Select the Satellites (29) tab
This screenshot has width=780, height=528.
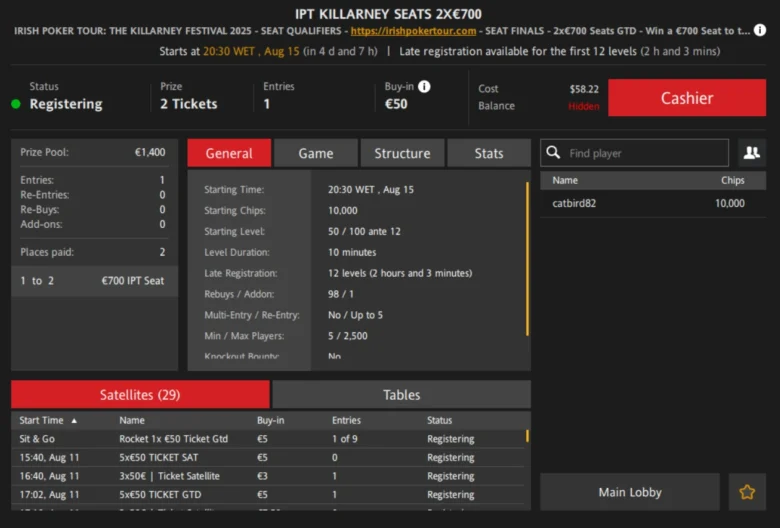pyautogui.click(x=140, y=395)
